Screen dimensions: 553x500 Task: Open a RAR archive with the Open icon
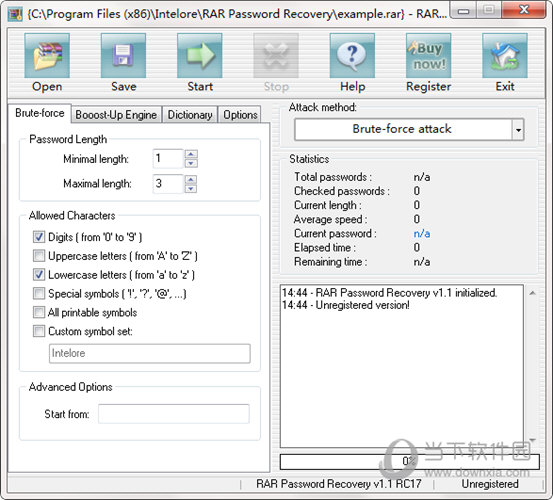(x=47, y=55)
